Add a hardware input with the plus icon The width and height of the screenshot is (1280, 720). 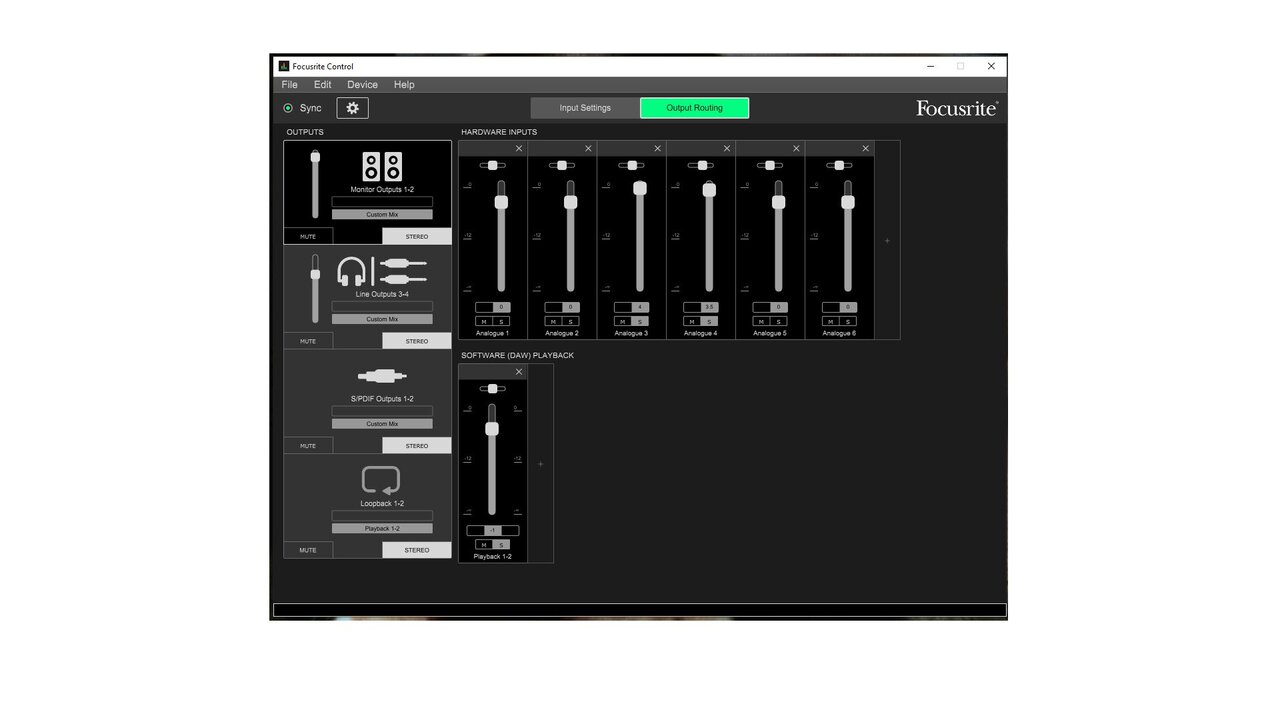click(887, 240)
